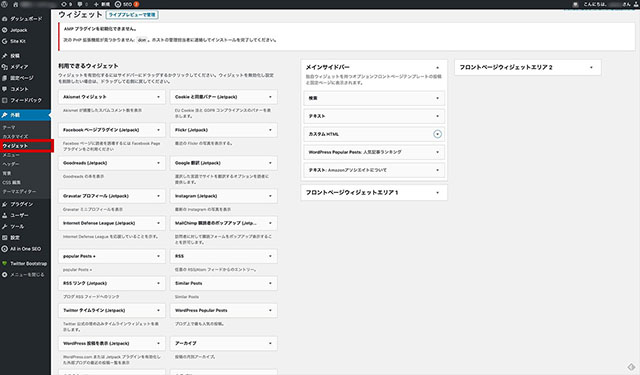The width and height of the screenshot is (640, 375).
Task: Click the ライブプレビューで管理 button
Action: coord(132,15)
